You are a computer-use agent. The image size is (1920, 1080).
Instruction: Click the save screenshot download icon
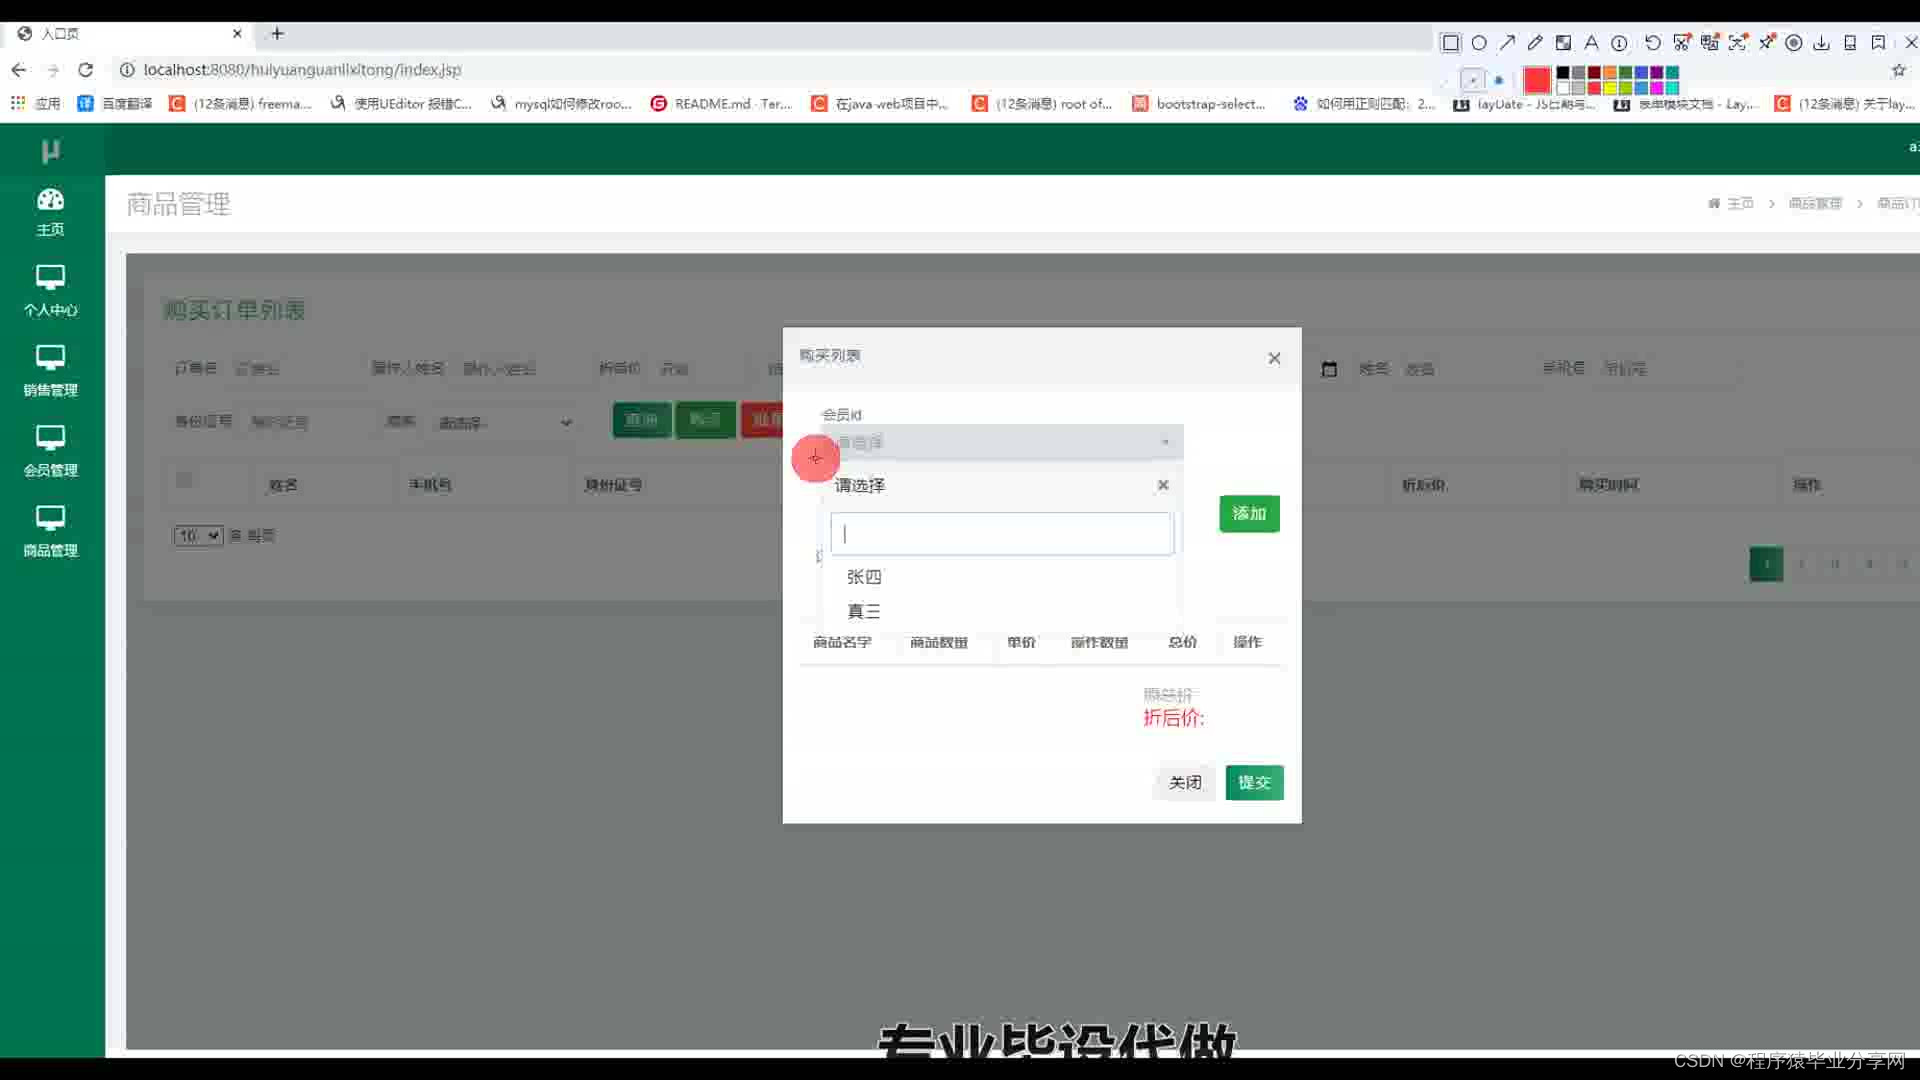(x=1821, y=43)
